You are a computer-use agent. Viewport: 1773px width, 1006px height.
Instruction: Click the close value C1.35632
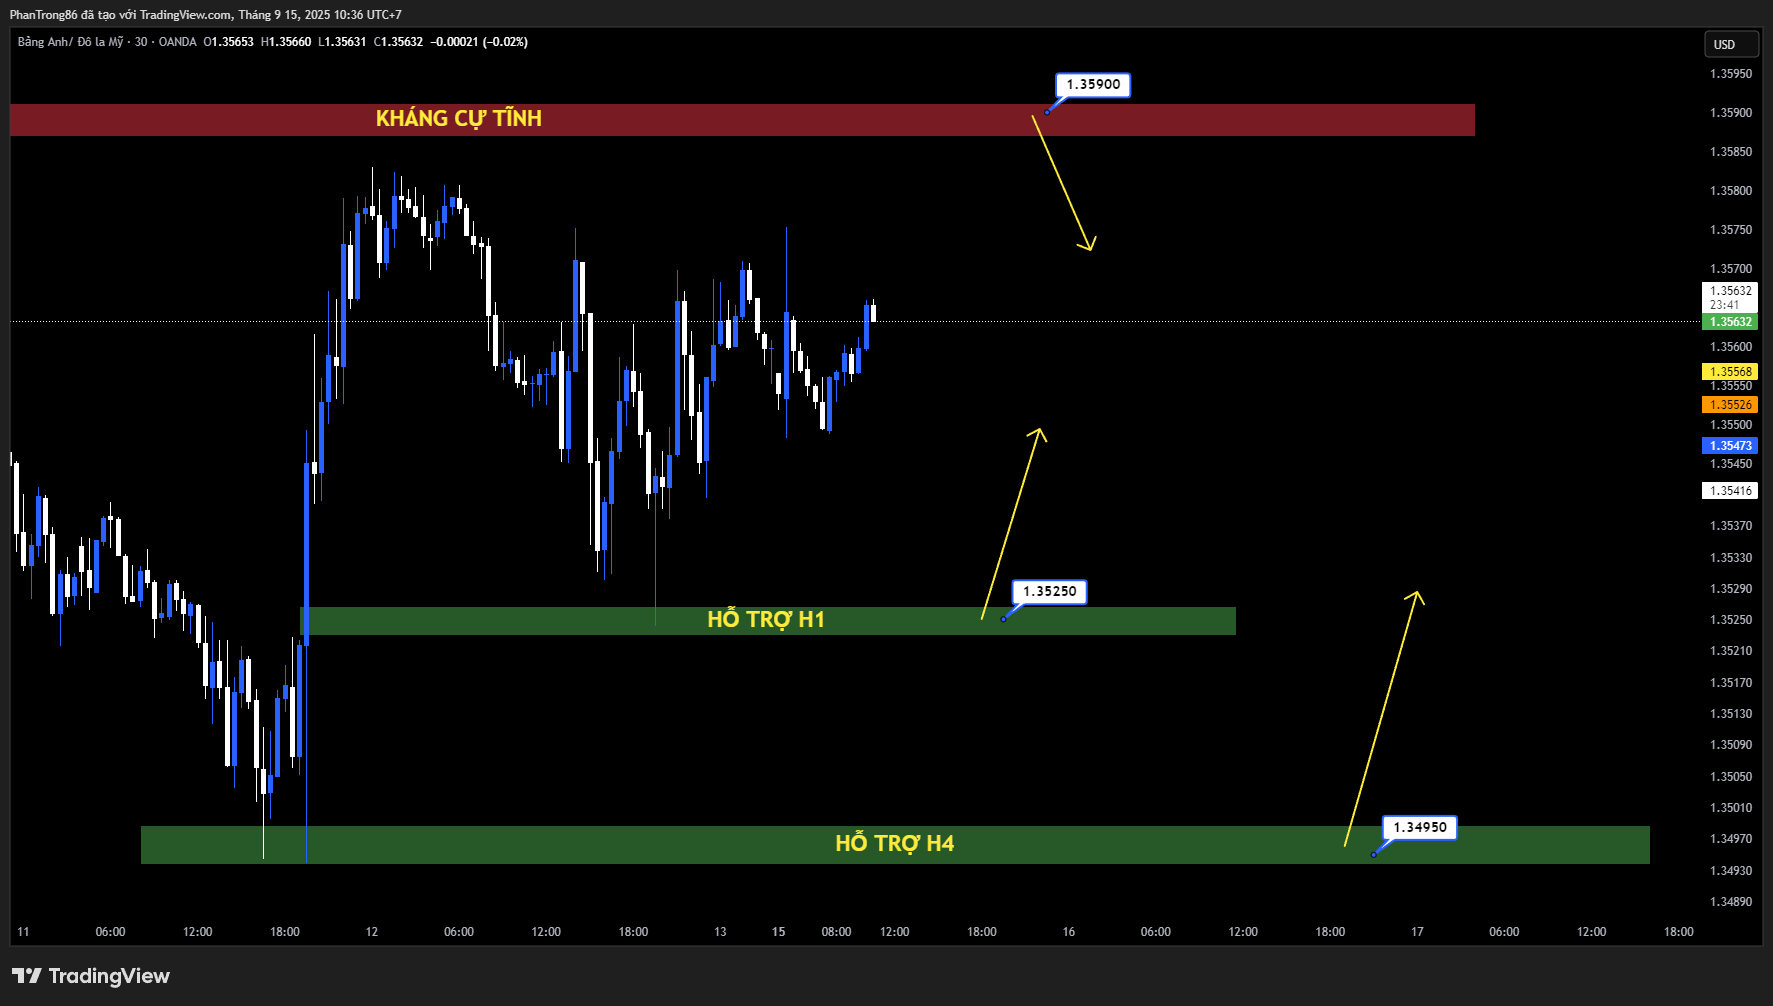click(398, 42)
